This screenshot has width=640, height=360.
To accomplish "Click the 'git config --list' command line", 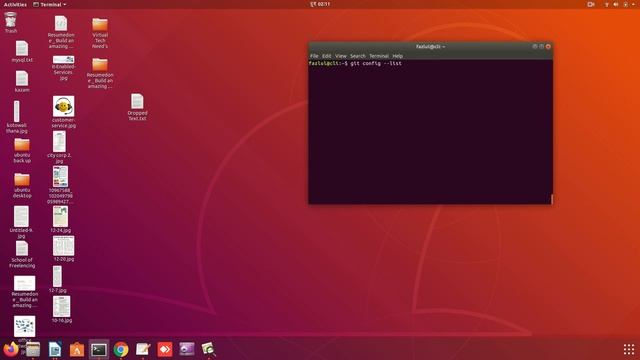I will [x=376, y=63].
